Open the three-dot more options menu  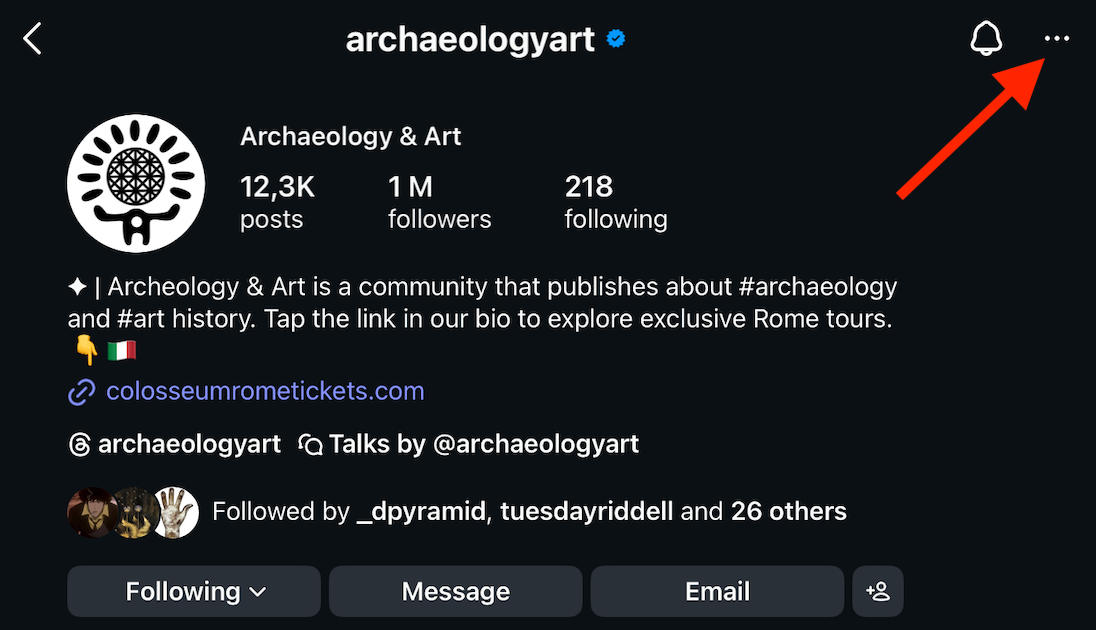coord(1056,39)
